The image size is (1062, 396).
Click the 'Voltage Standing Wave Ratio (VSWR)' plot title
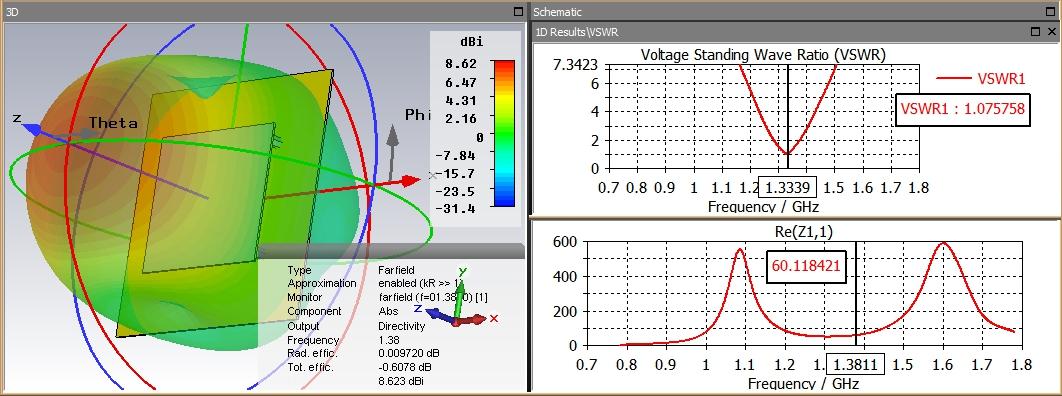(x=764, y=54)
